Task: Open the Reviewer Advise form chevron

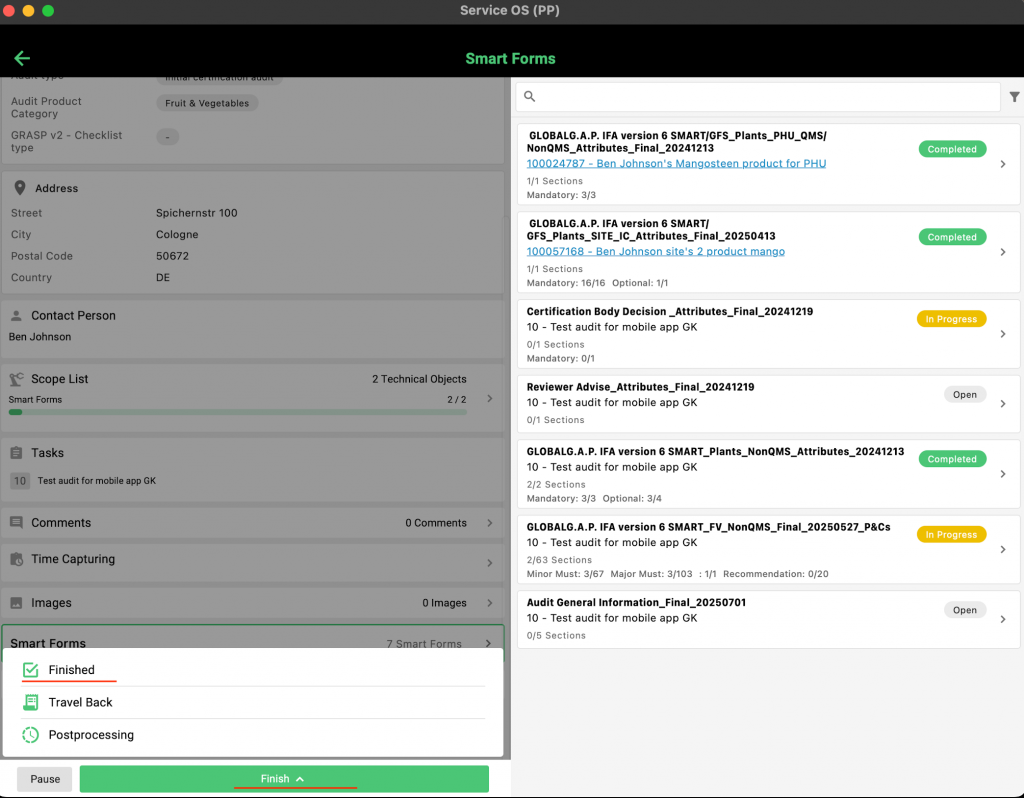Action: point(1003,403)
